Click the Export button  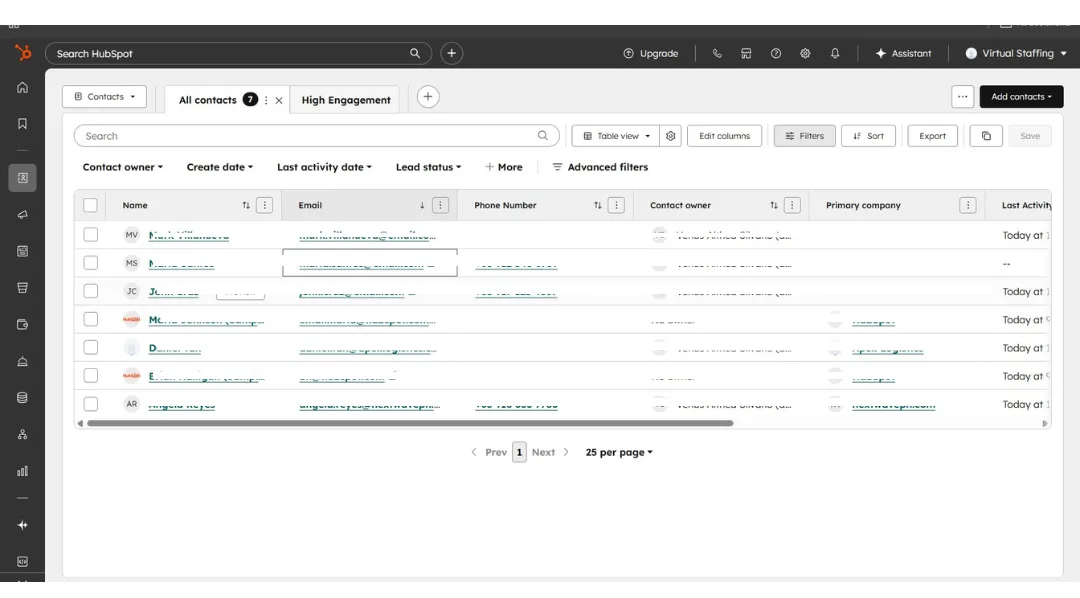click(932, 135)
